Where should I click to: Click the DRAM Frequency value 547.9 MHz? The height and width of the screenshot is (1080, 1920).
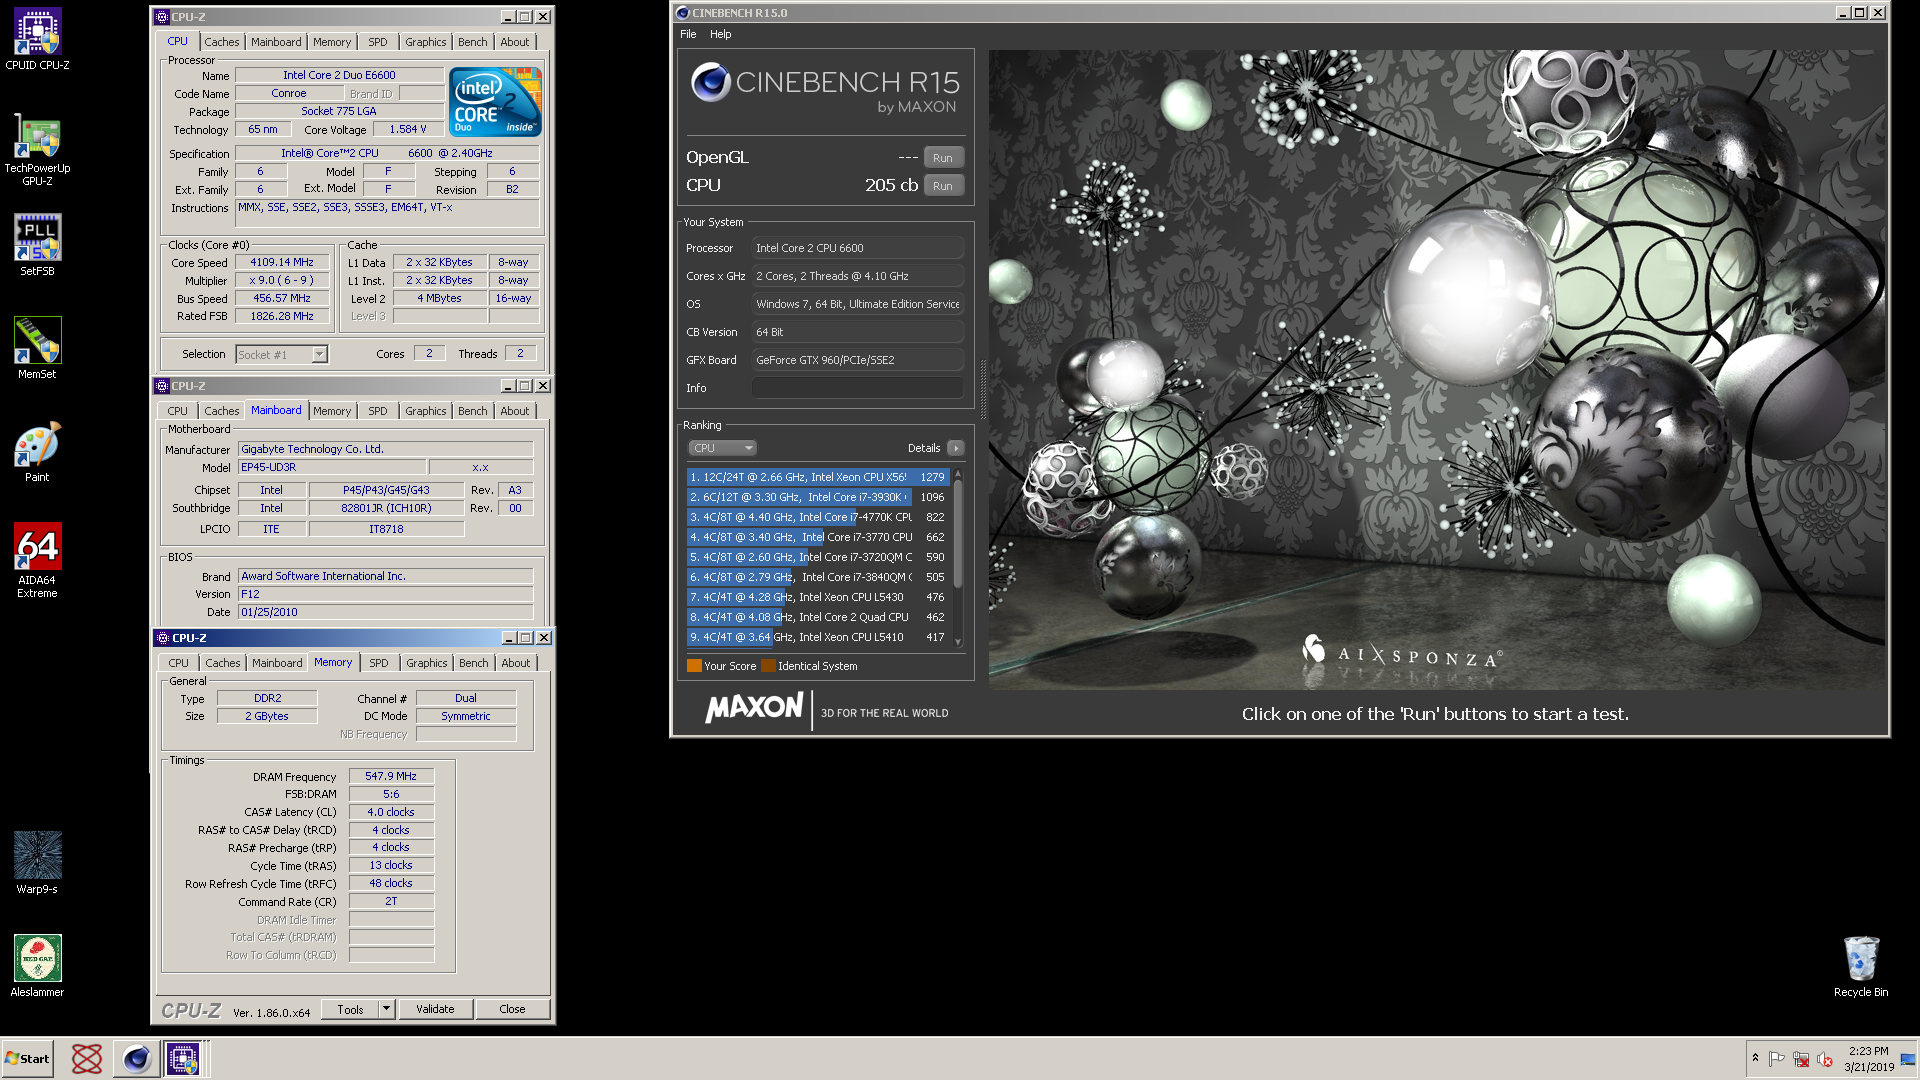click(391, 776)
